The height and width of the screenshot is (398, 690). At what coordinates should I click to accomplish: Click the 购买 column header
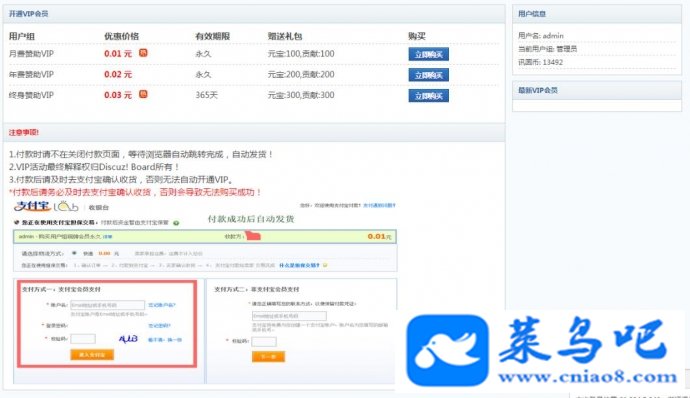(417, 36)
